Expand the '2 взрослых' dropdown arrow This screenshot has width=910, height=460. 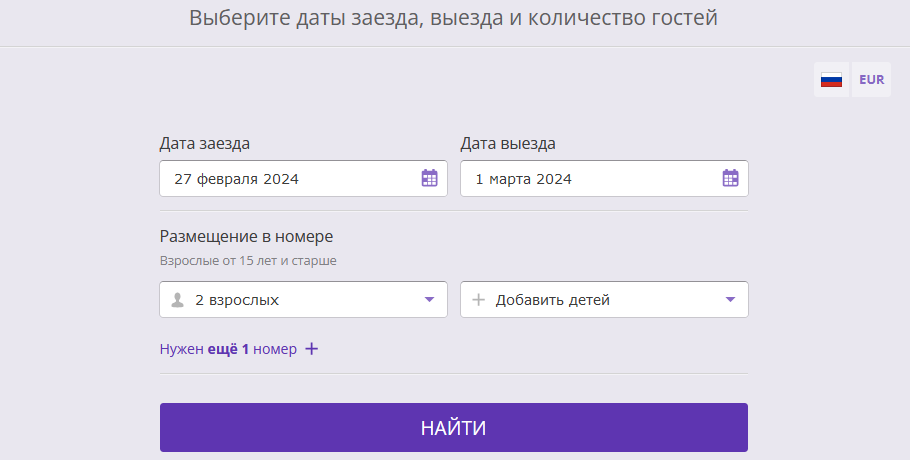coord(429,300)
